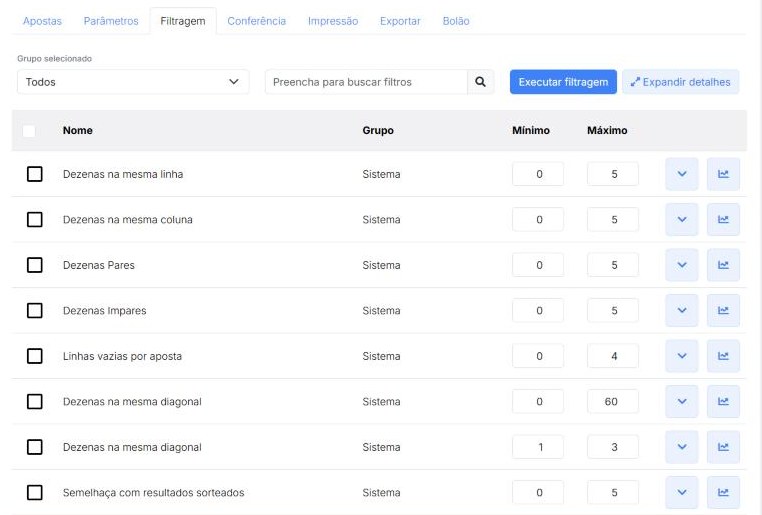Screen dimensions: 762x515
Task: Expand details chevron for Dezenas na mesma linha
Action: click(x=682, y=174)
